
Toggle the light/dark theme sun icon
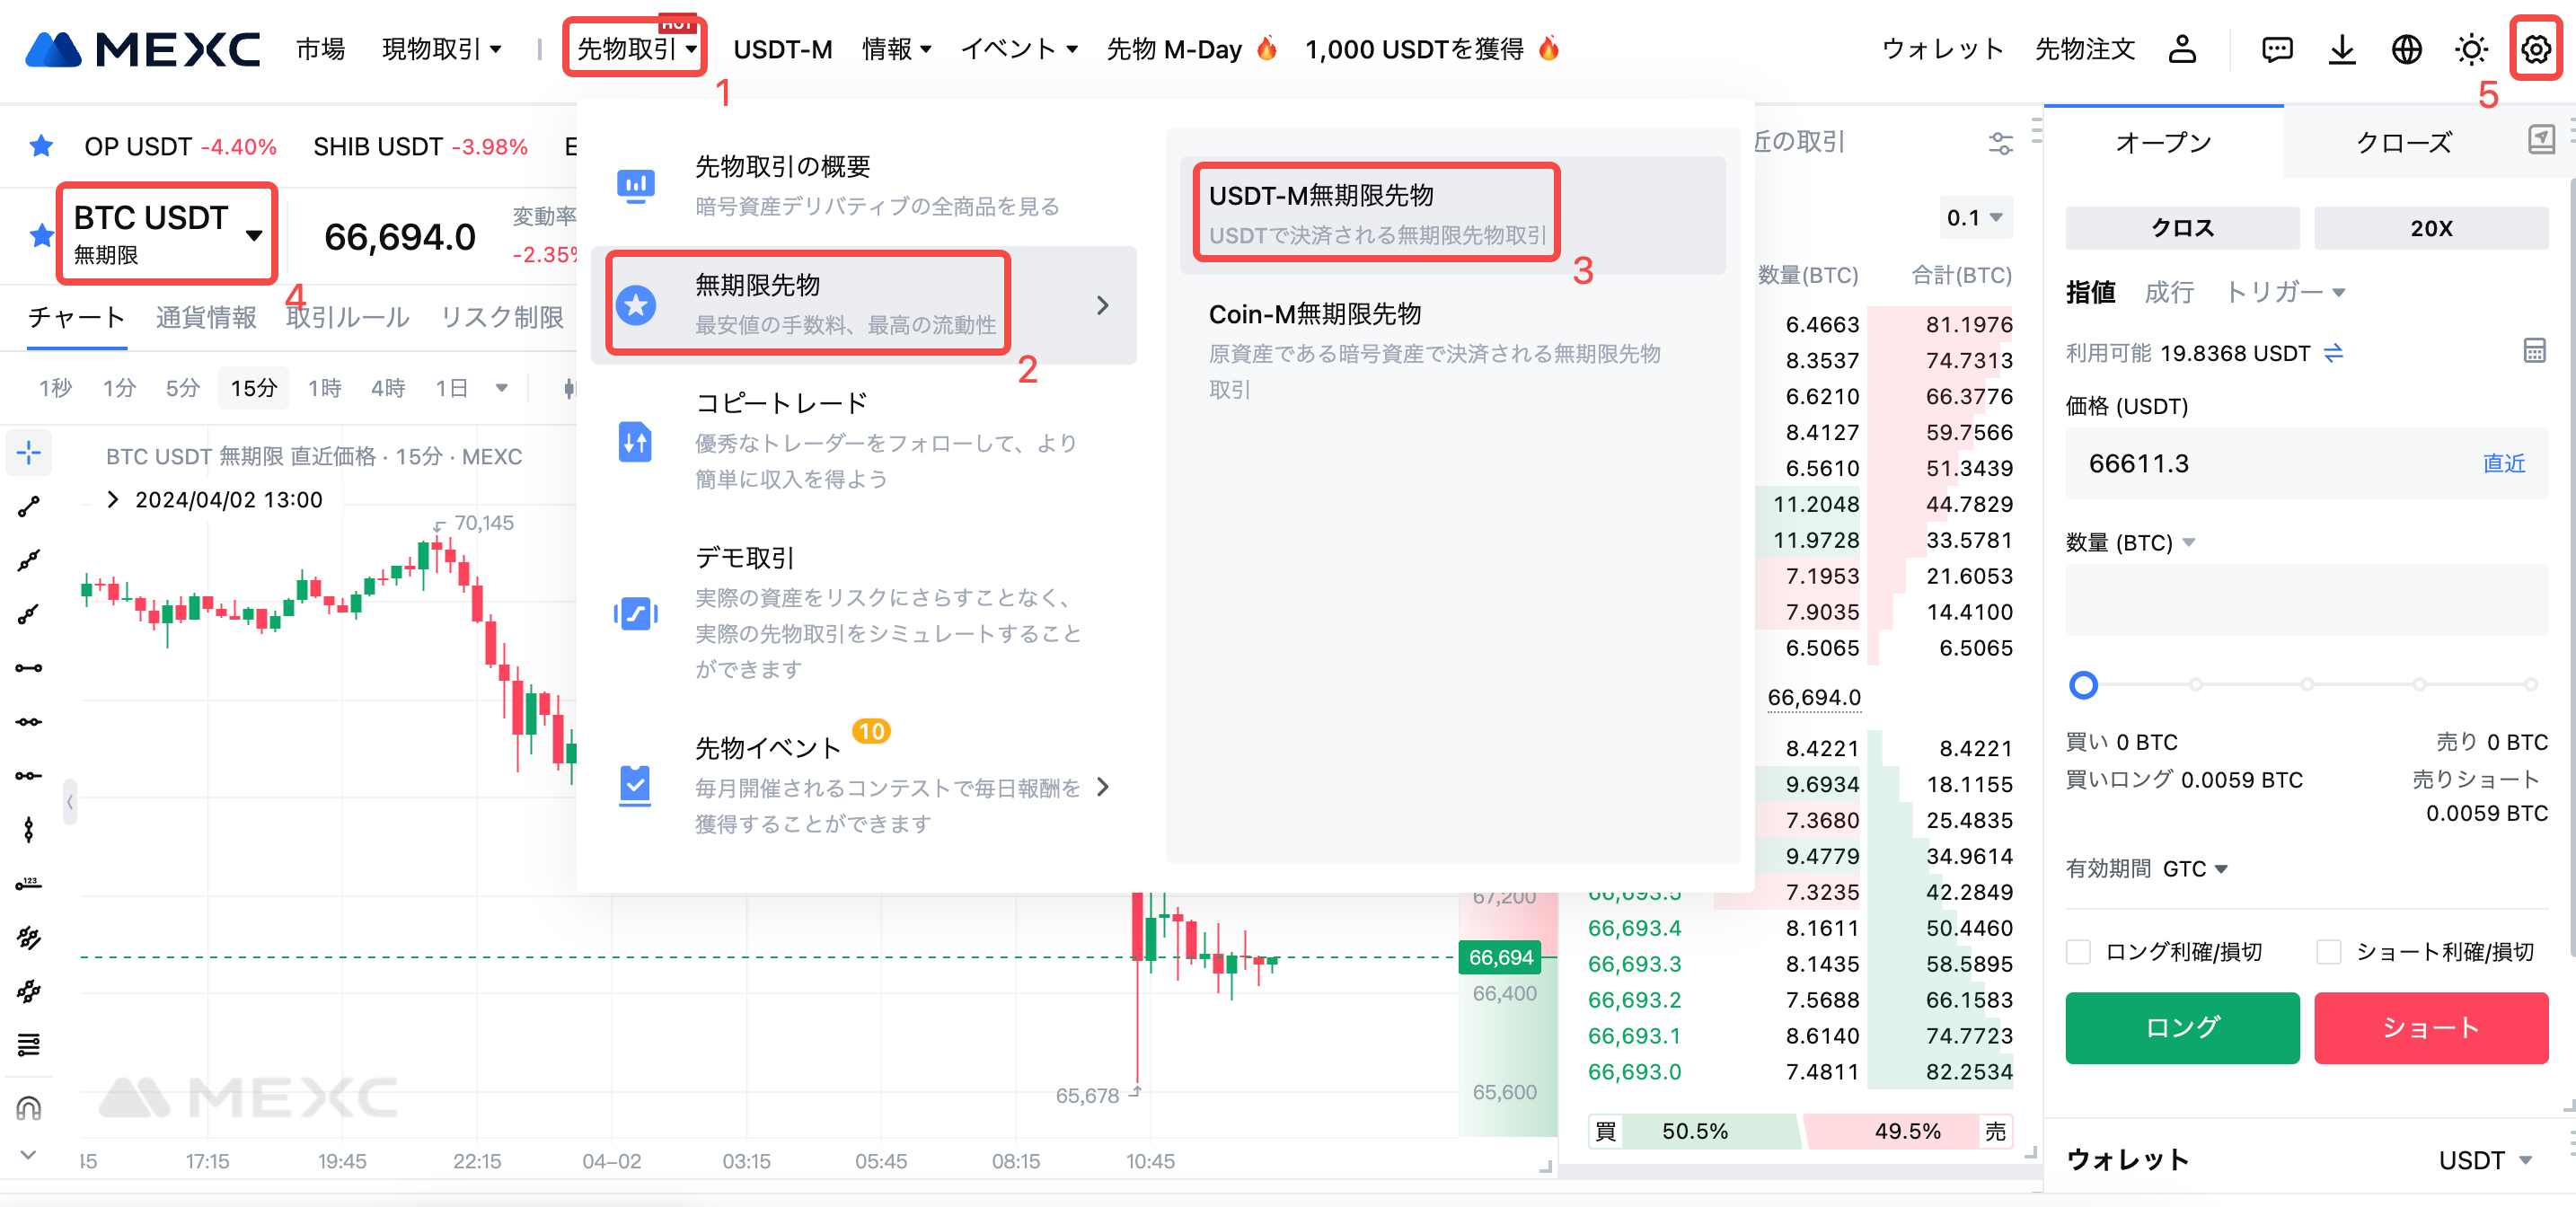[2471, 49]
